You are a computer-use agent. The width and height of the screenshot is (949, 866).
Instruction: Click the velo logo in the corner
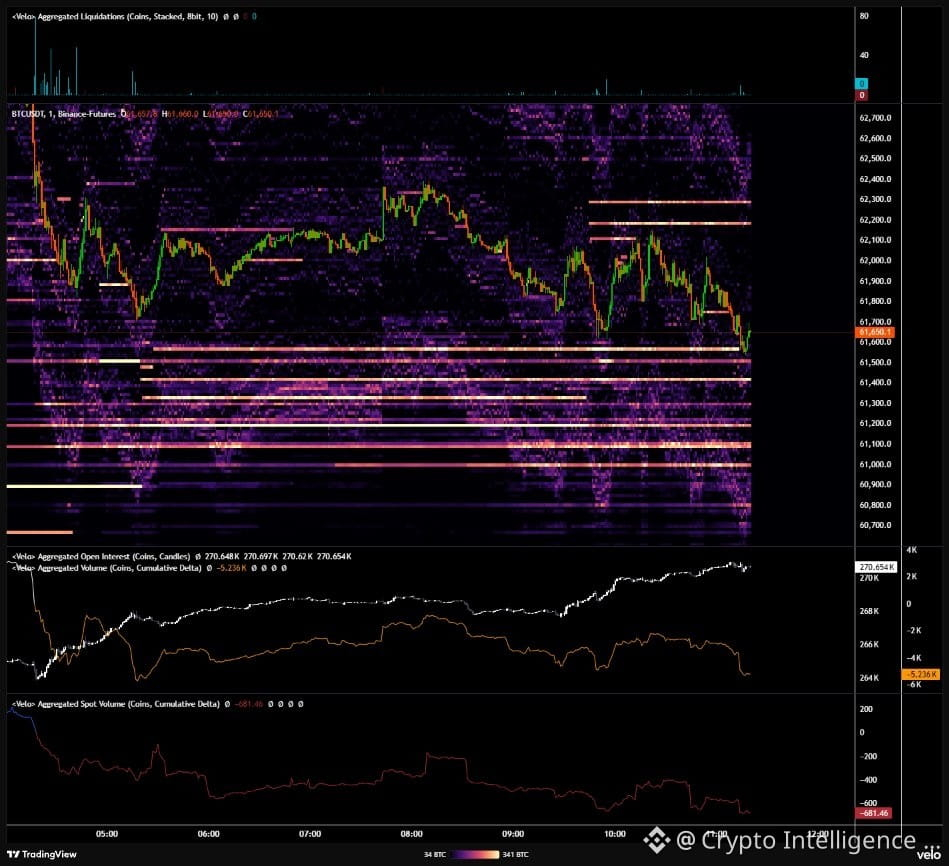tap(929, 854)
